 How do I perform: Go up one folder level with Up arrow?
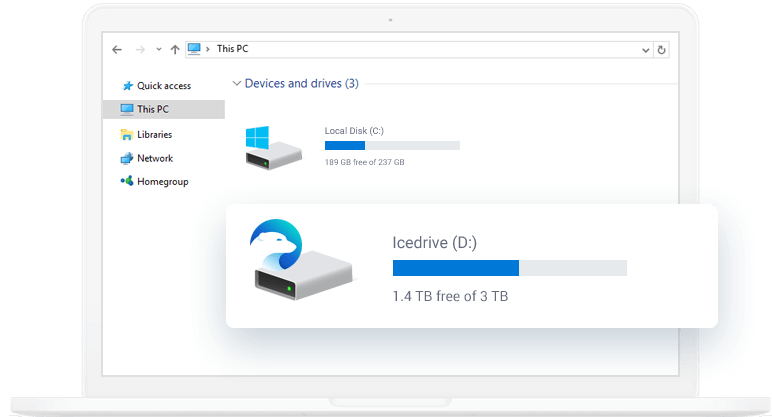point(175,49)
